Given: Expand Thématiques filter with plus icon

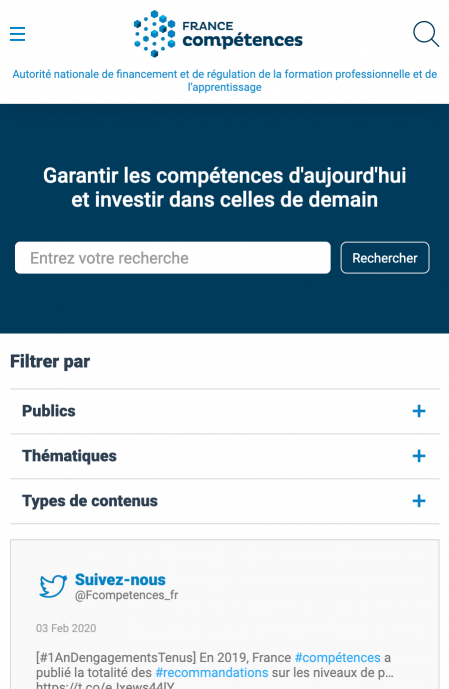Looking at the screenshot, I should (419, 456).
